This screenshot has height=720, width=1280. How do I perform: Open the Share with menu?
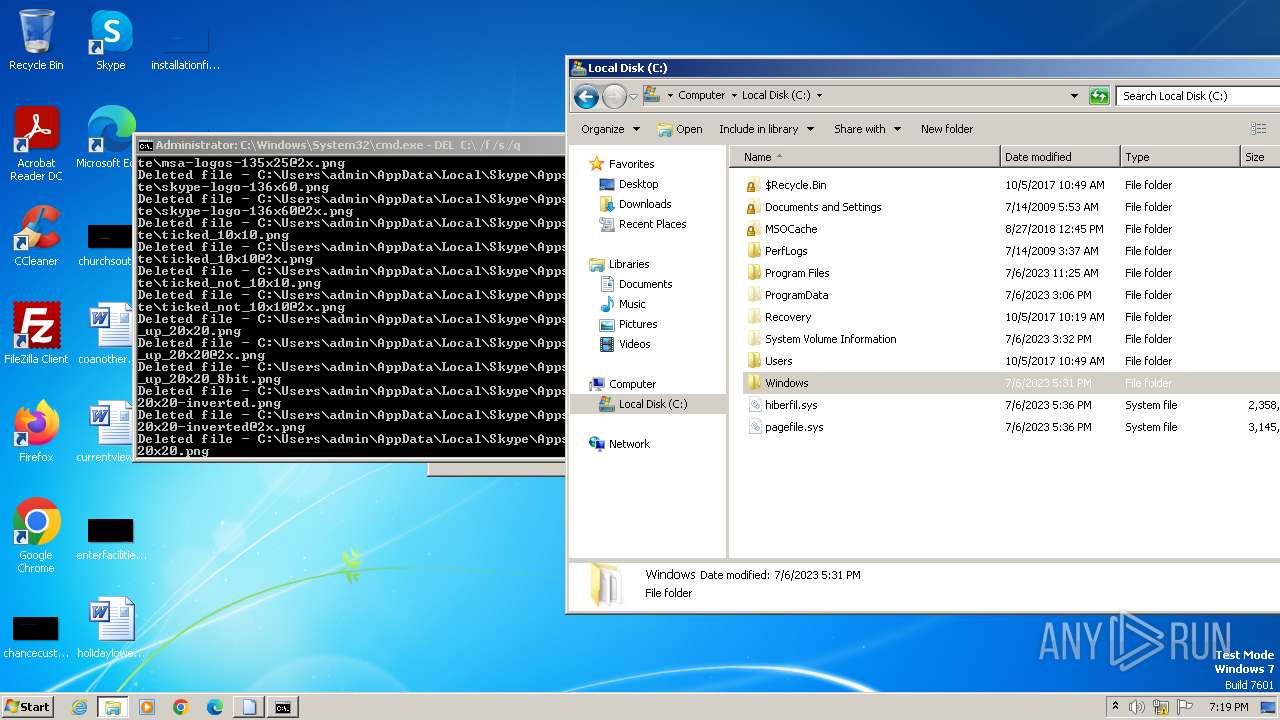[867, 129]
